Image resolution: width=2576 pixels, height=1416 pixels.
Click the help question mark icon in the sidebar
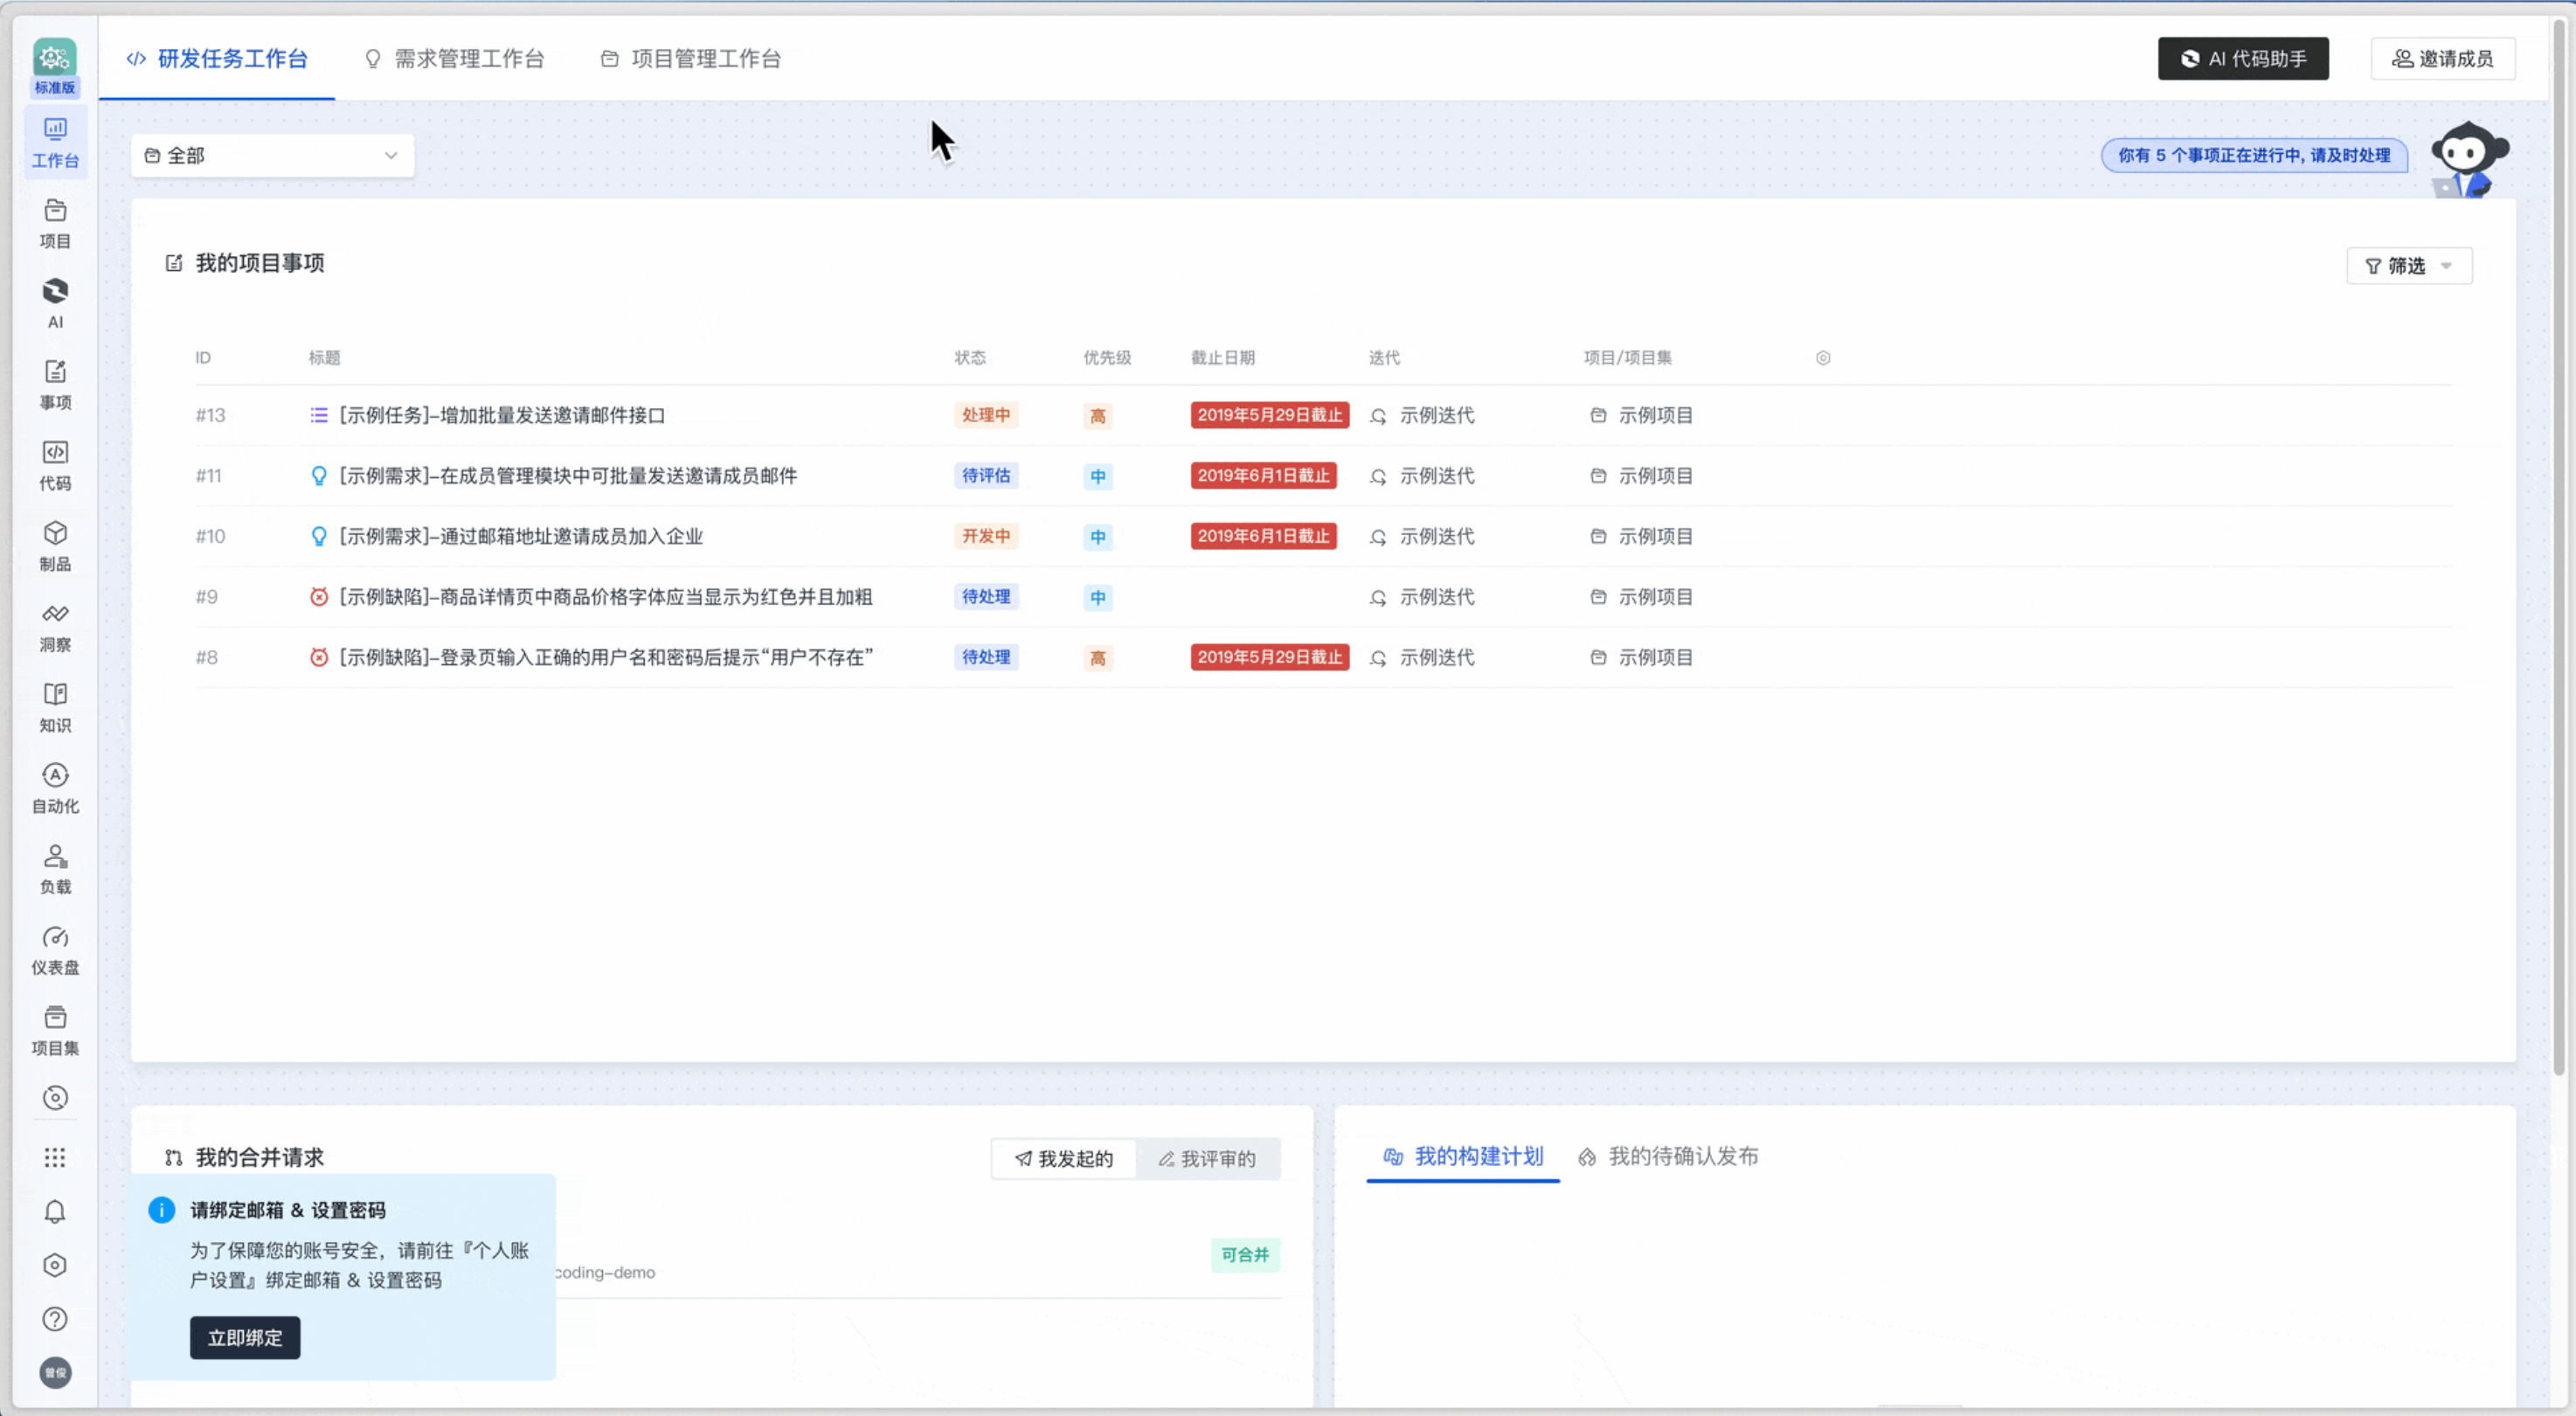(x=55, y=1319)
